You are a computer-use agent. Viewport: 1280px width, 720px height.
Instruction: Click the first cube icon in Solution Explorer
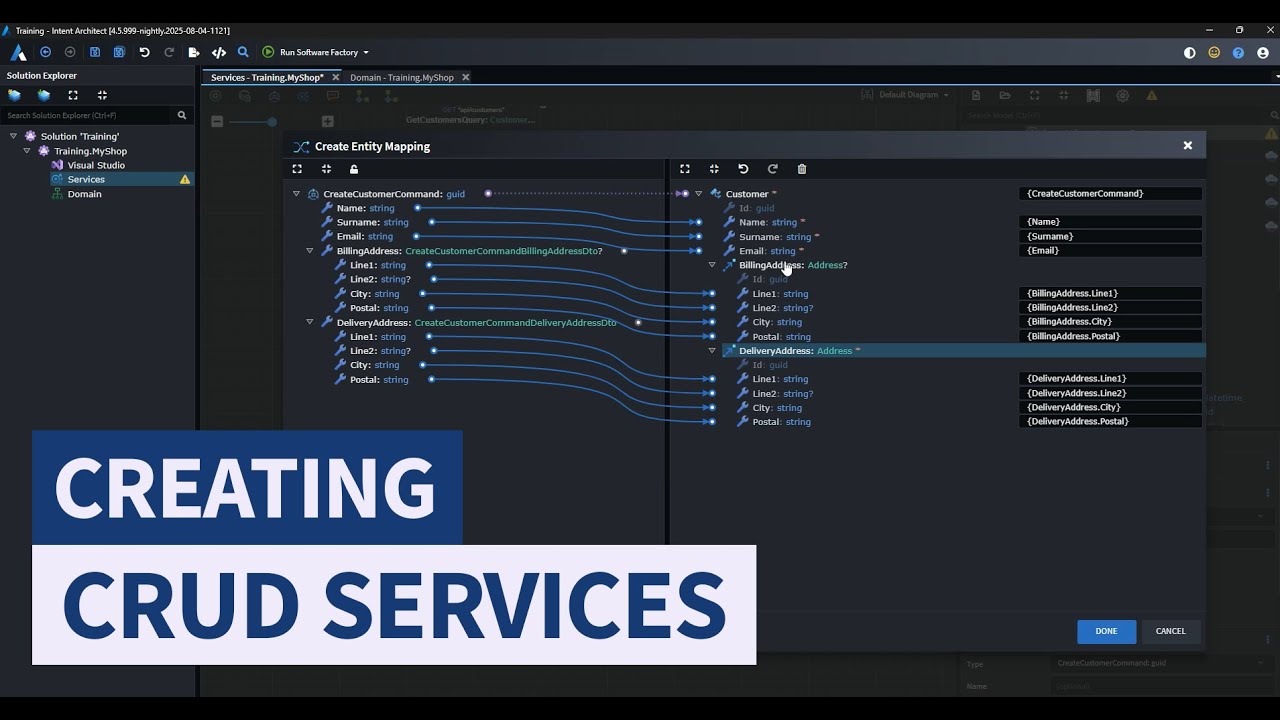pyautogui.click(x=14, y=95)
